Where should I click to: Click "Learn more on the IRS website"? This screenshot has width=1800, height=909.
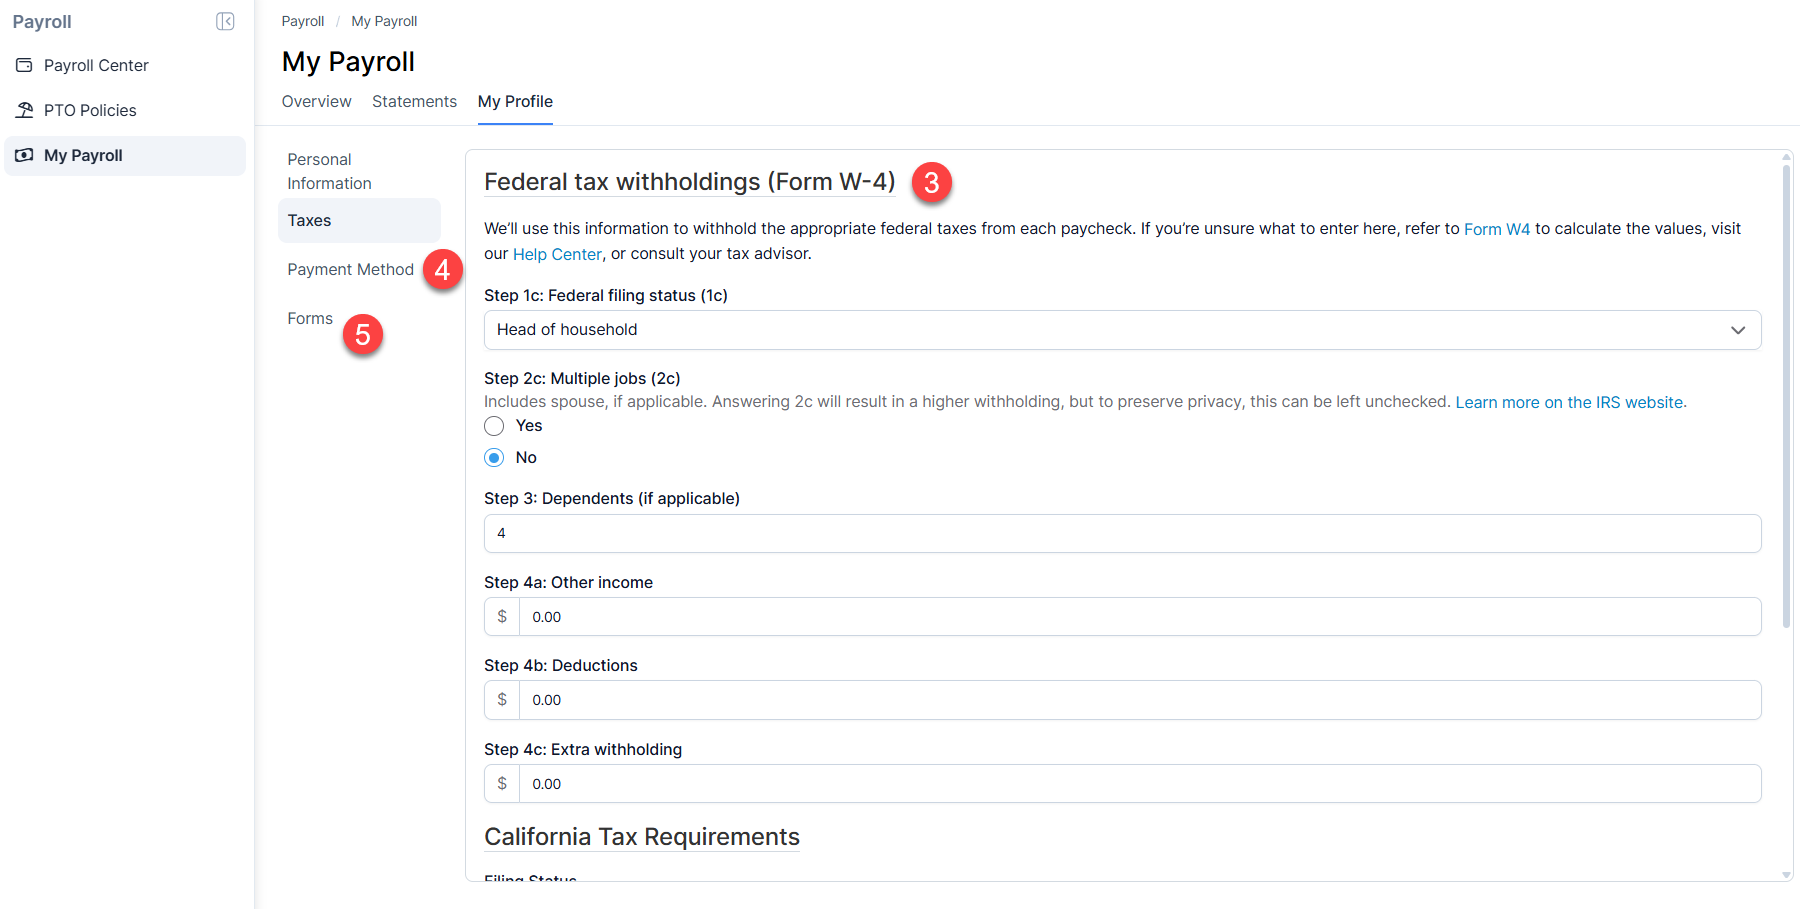point(1568,402)
